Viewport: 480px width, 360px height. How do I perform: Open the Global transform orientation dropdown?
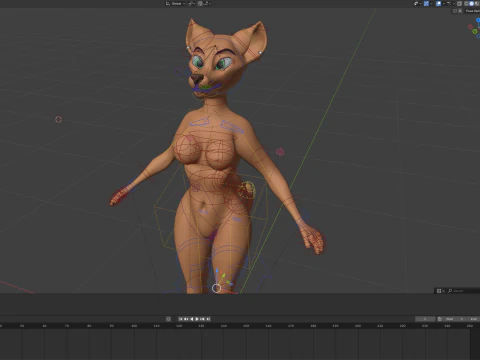175,3
